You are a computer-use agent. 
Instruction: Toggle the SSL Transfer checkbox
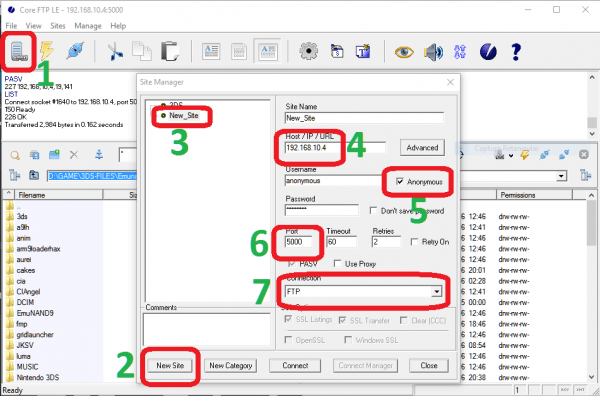343,320
